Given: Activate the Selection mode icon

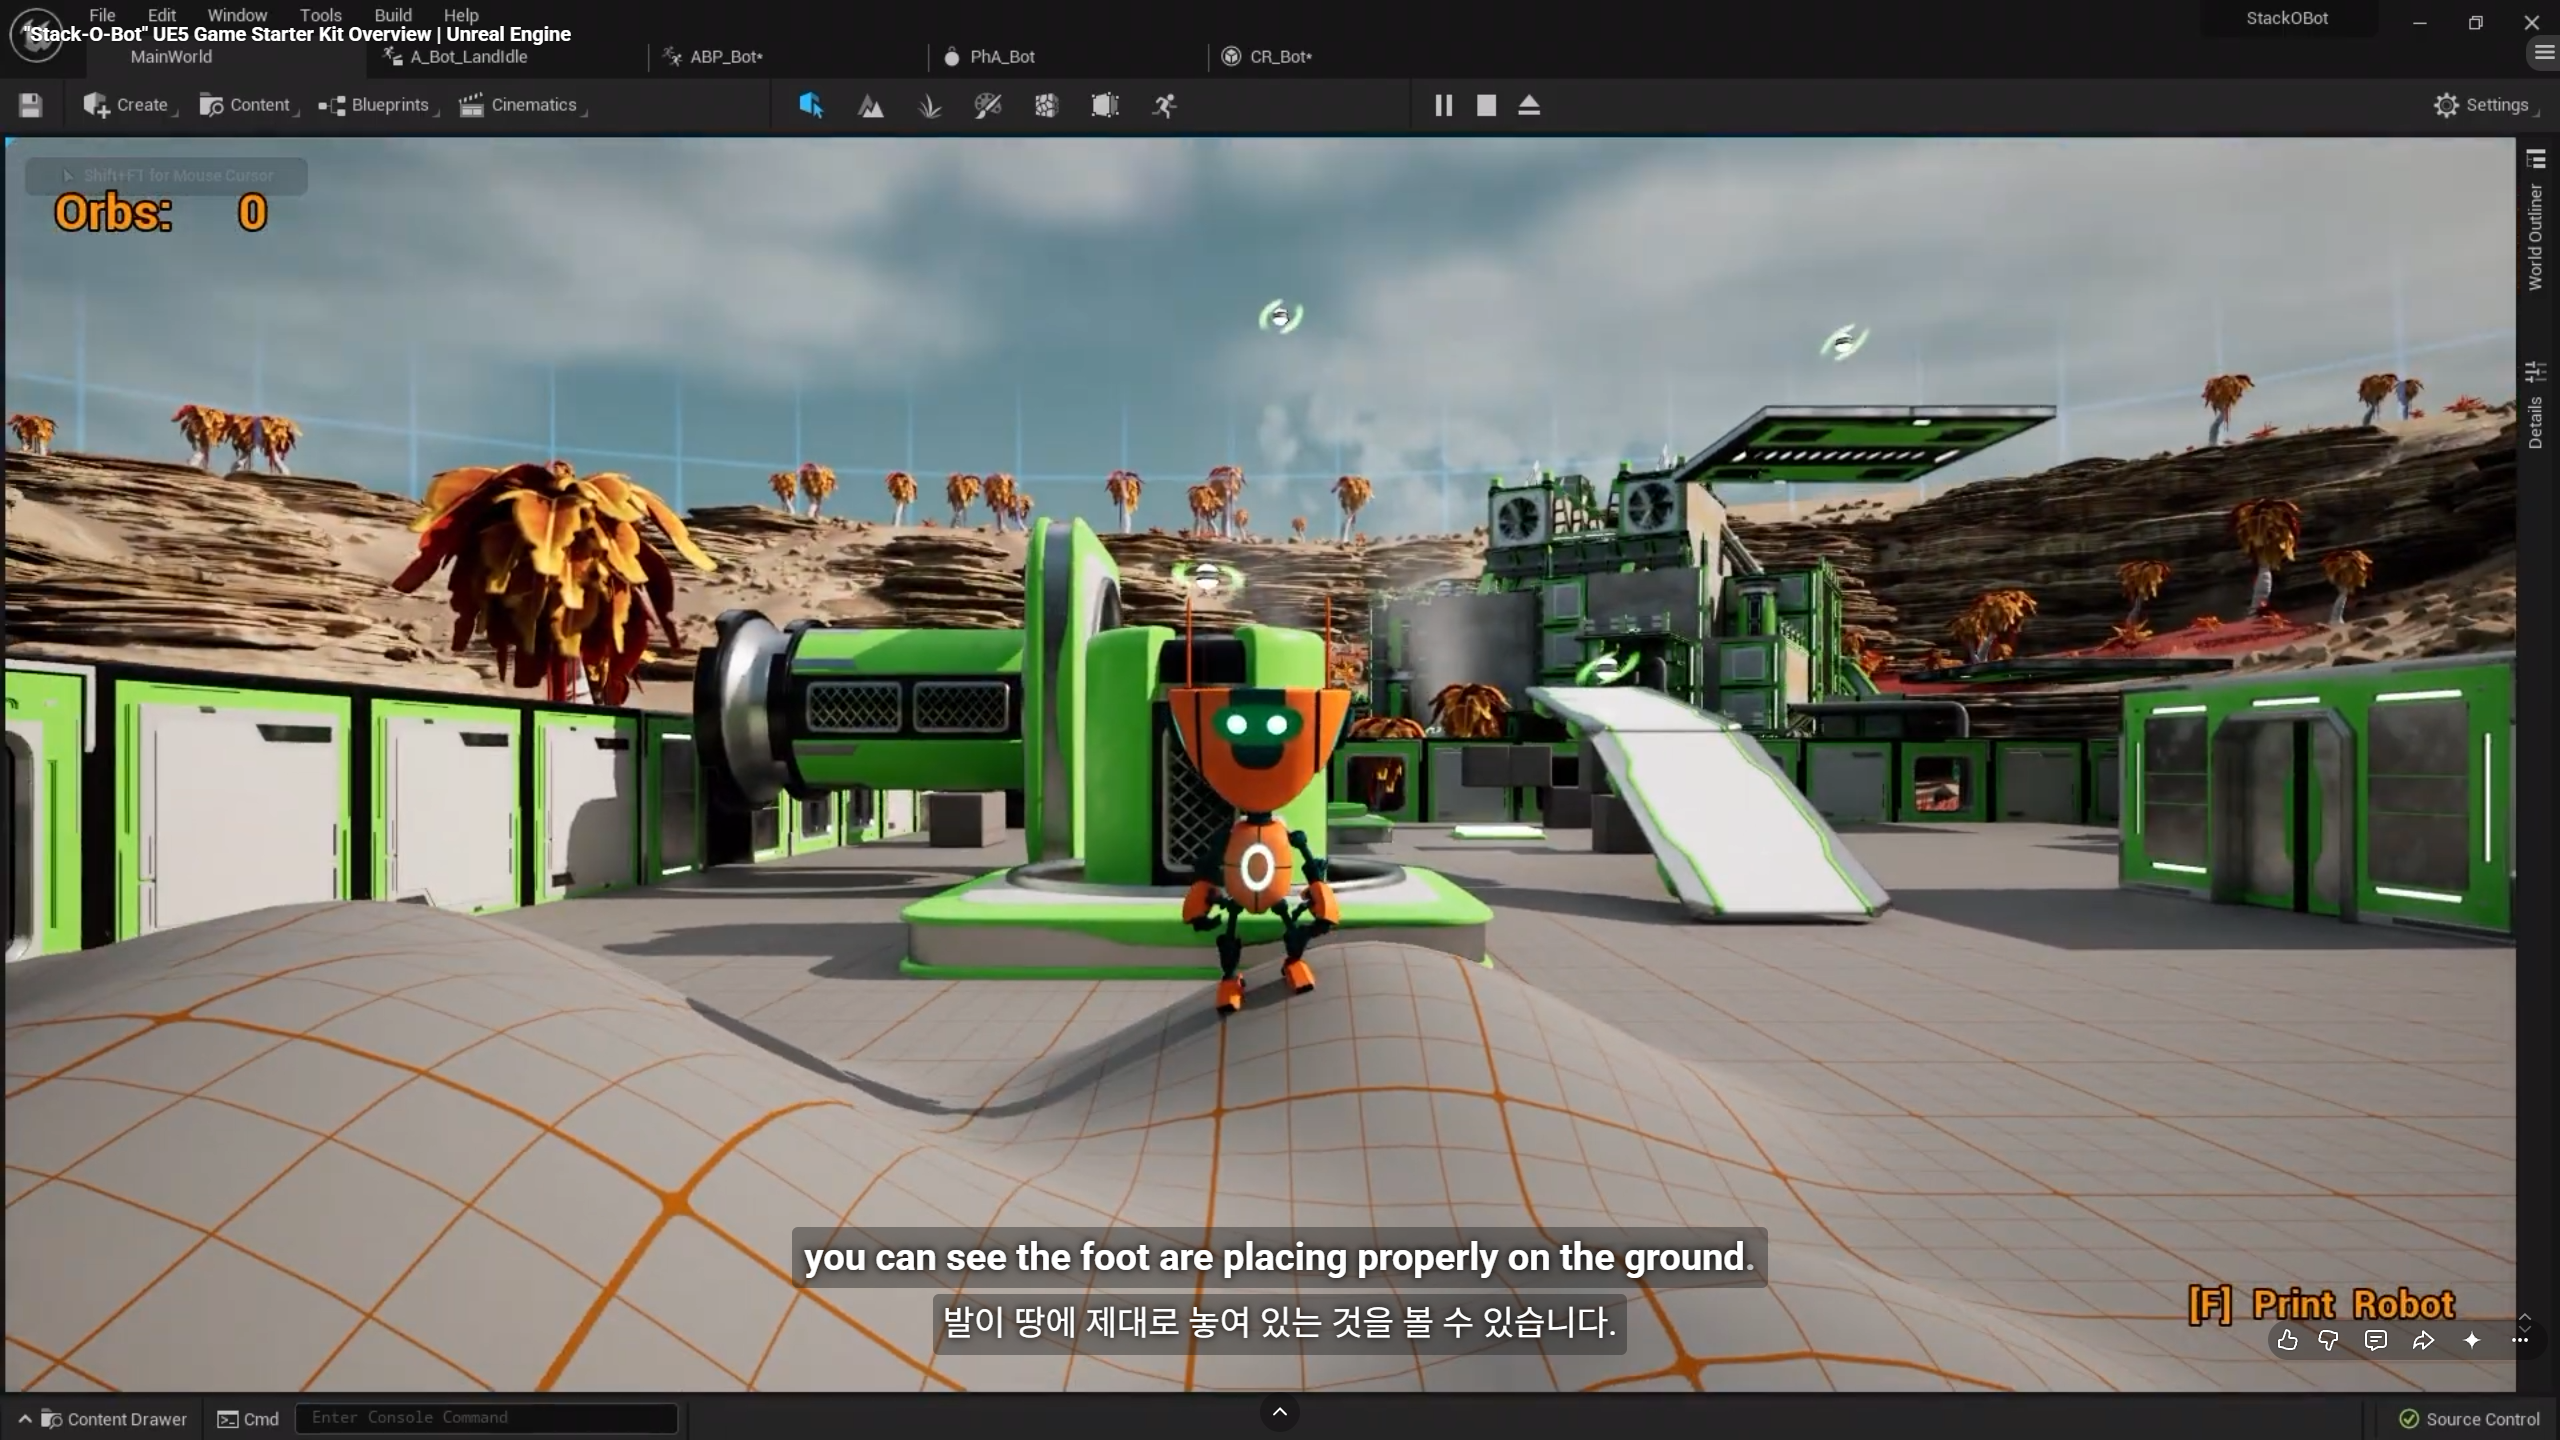Looking at the screenshot, I should [x=811, y=105].
